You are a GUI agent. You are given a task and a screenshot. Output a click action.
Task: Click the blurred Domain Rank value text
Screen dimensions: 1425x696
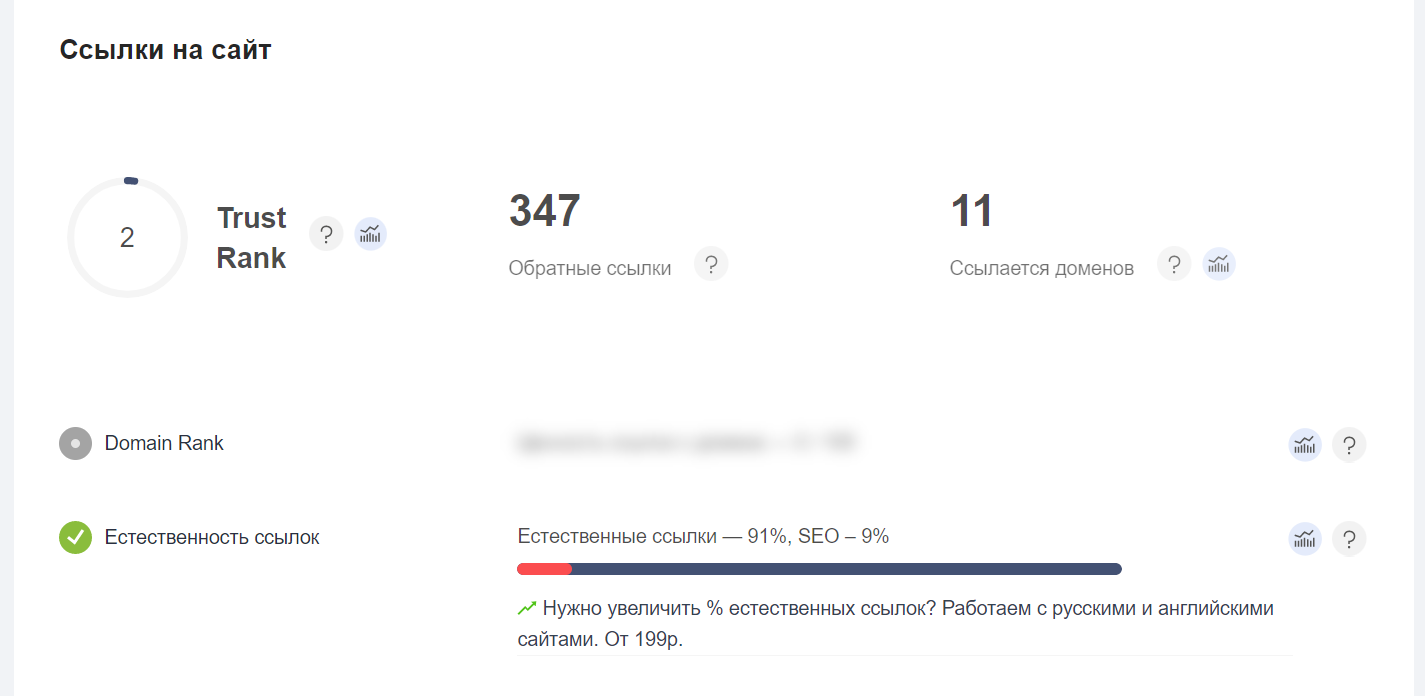tap(686, 443)
